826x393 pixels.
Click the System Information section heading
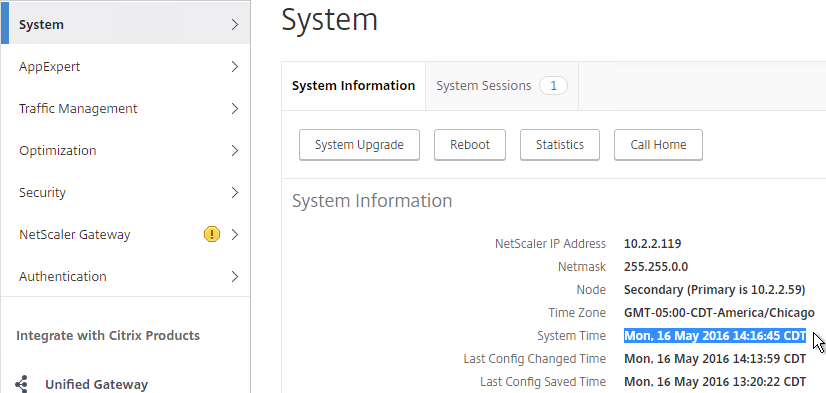(x=372, y=201)
